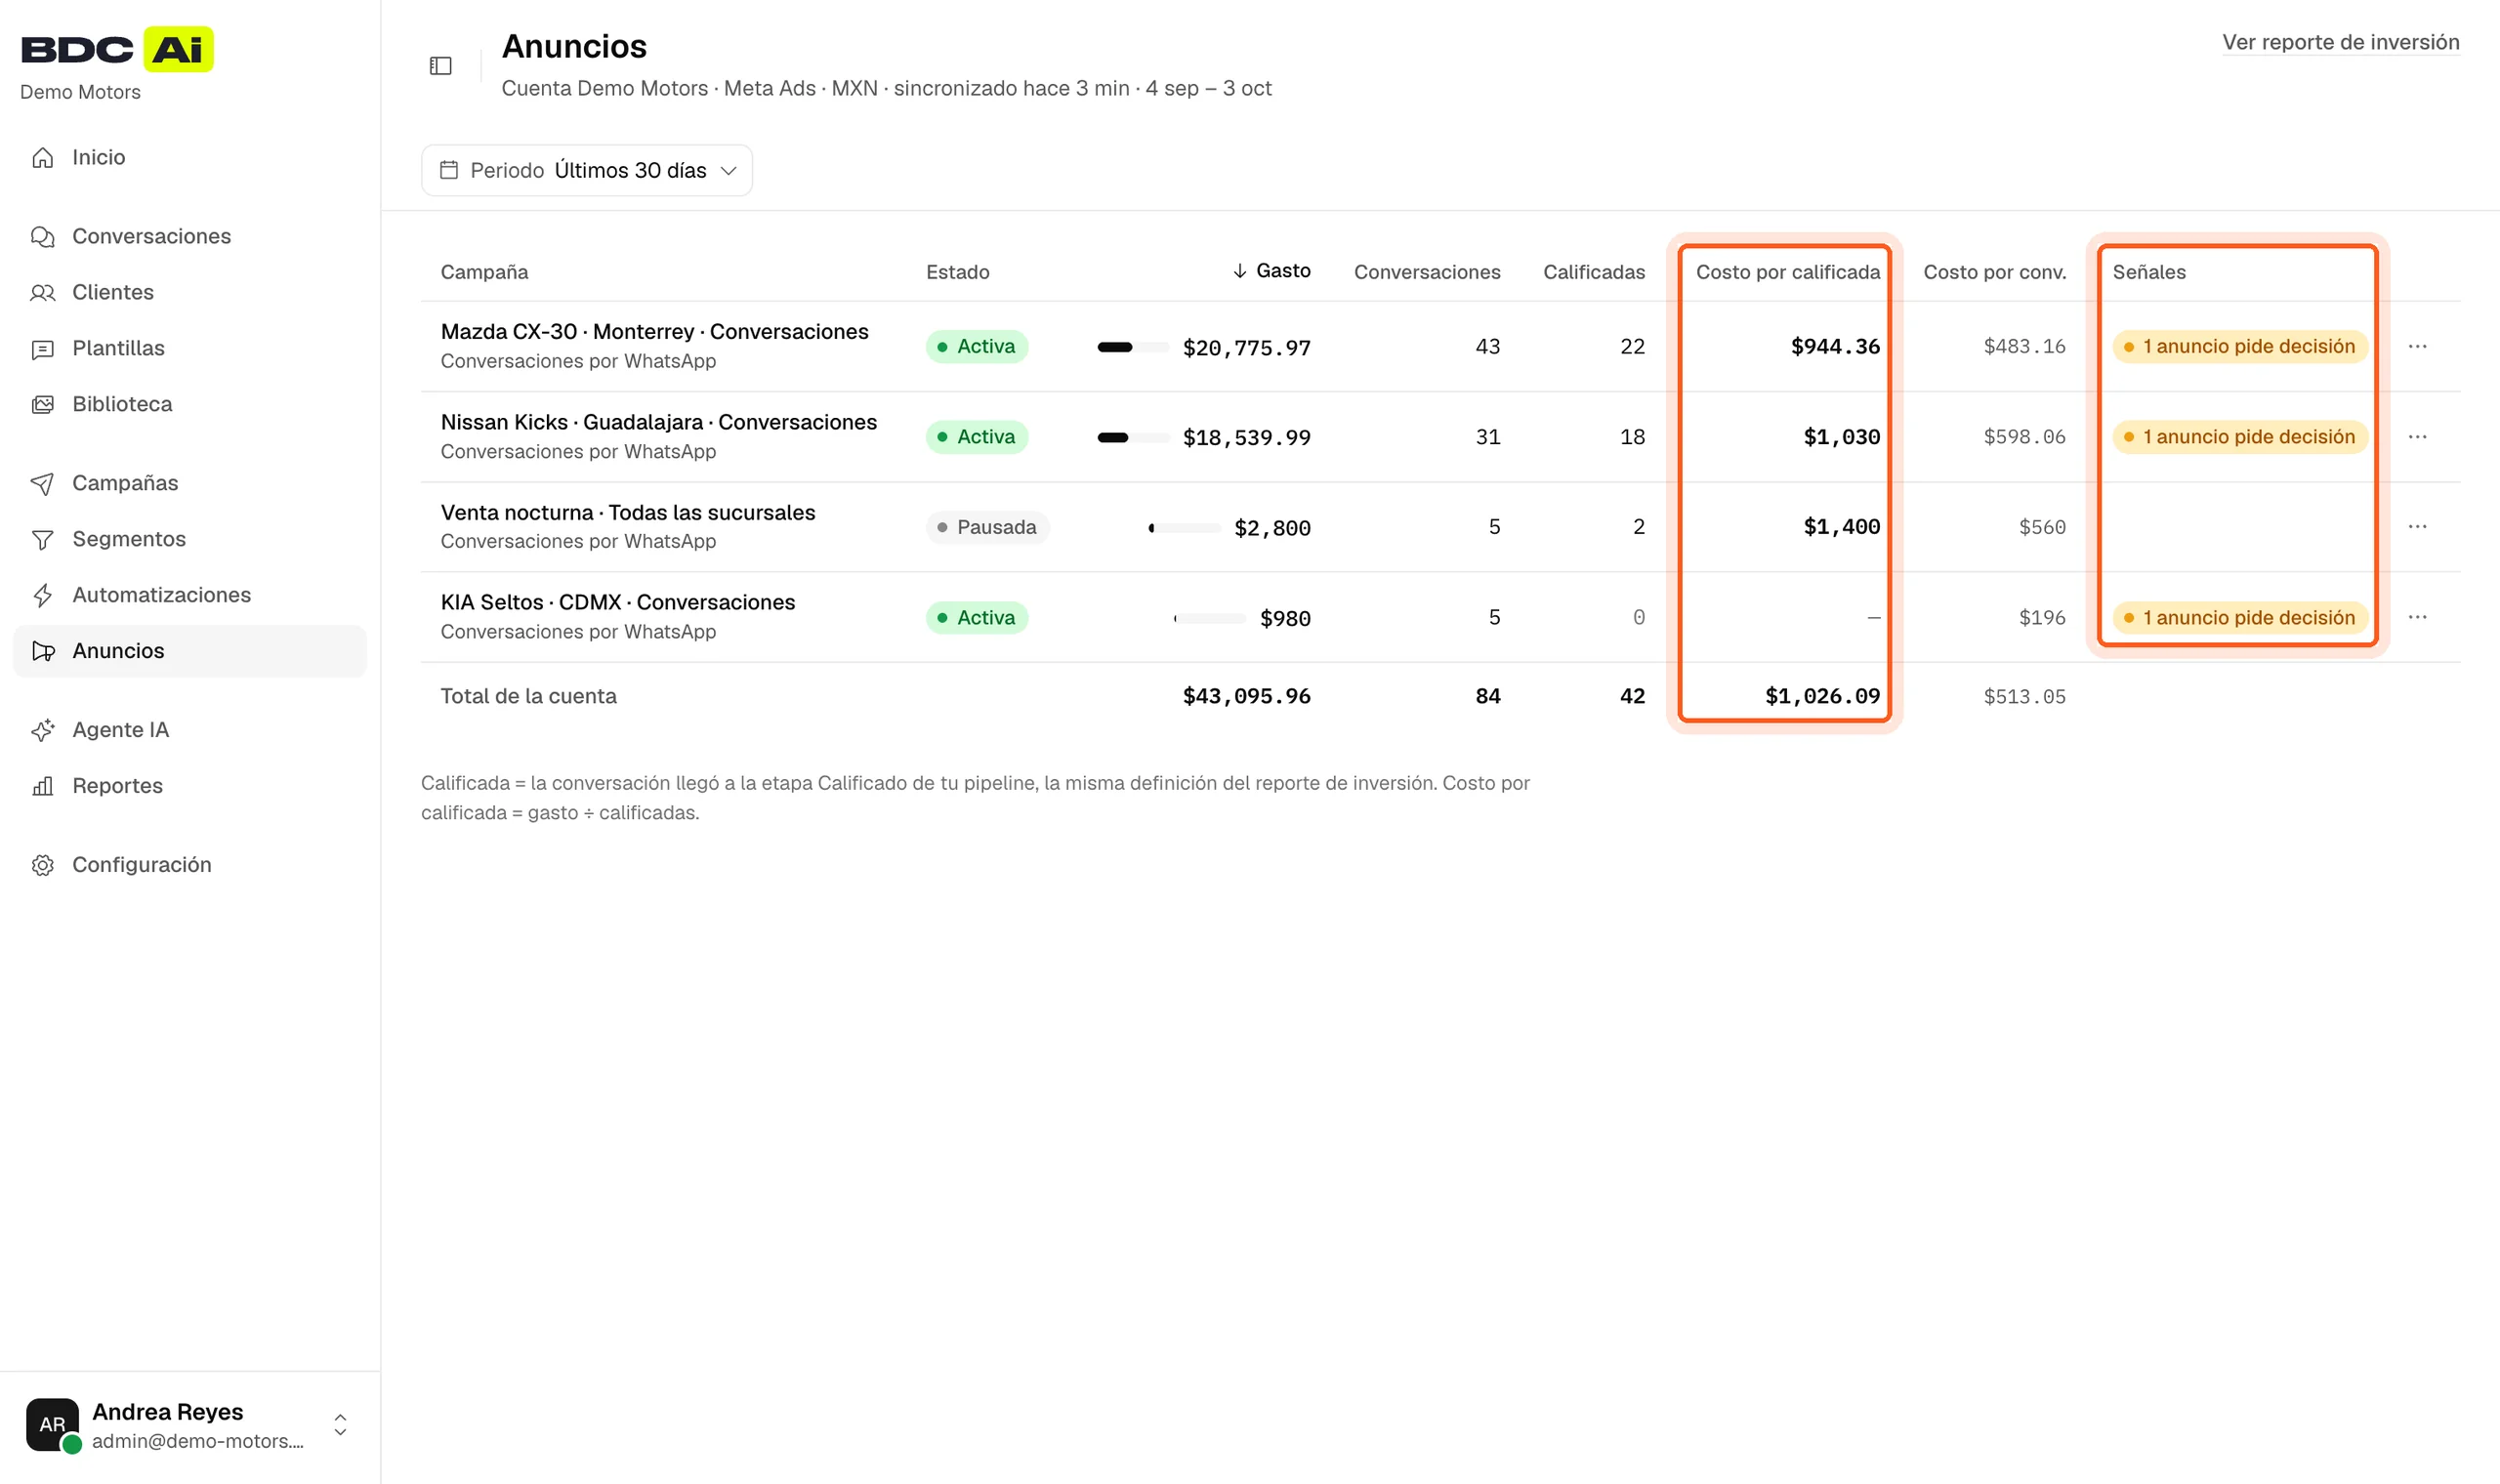Click the Biblioteca images icon
The image size is (2500, 1484).
[x=42, y=404]
